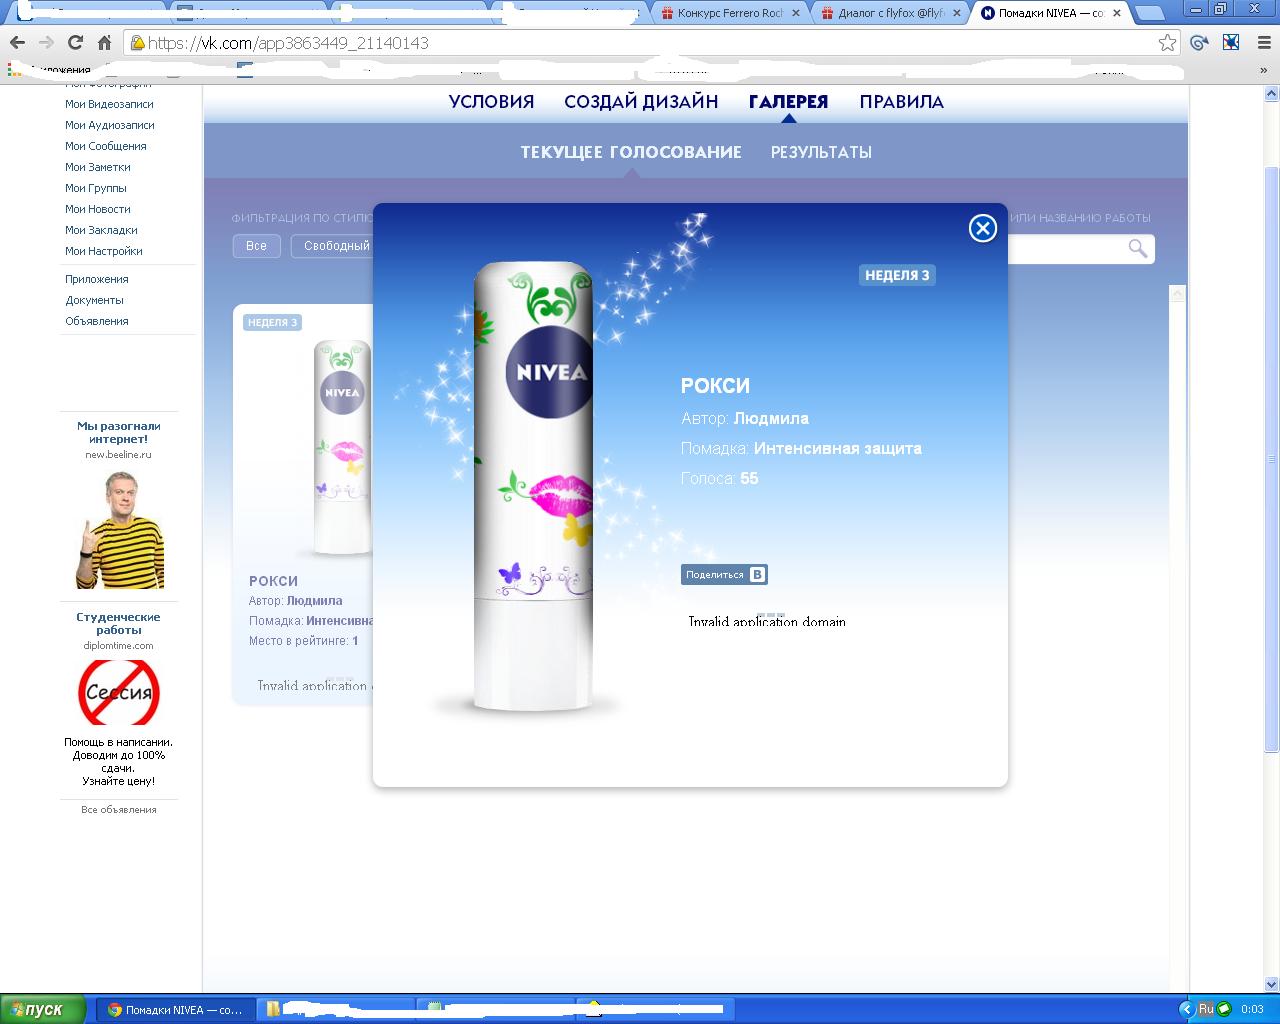Click the Мы разогнали интернет ad title

tap(118, 432)
